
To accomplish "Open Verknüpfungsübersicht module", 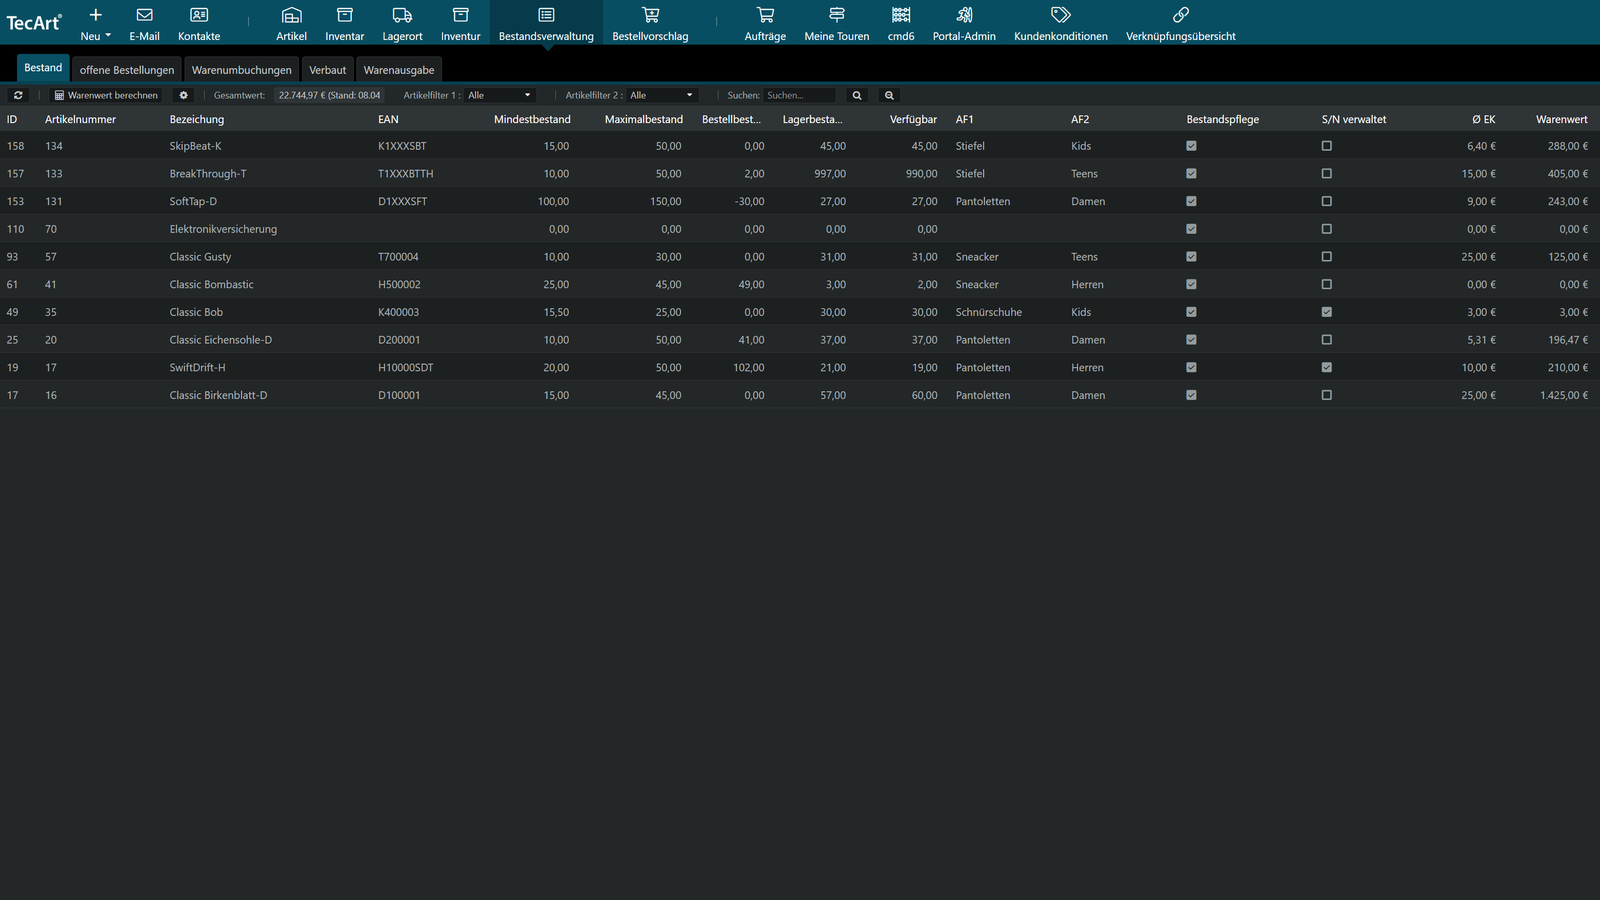I will 1181,23.
